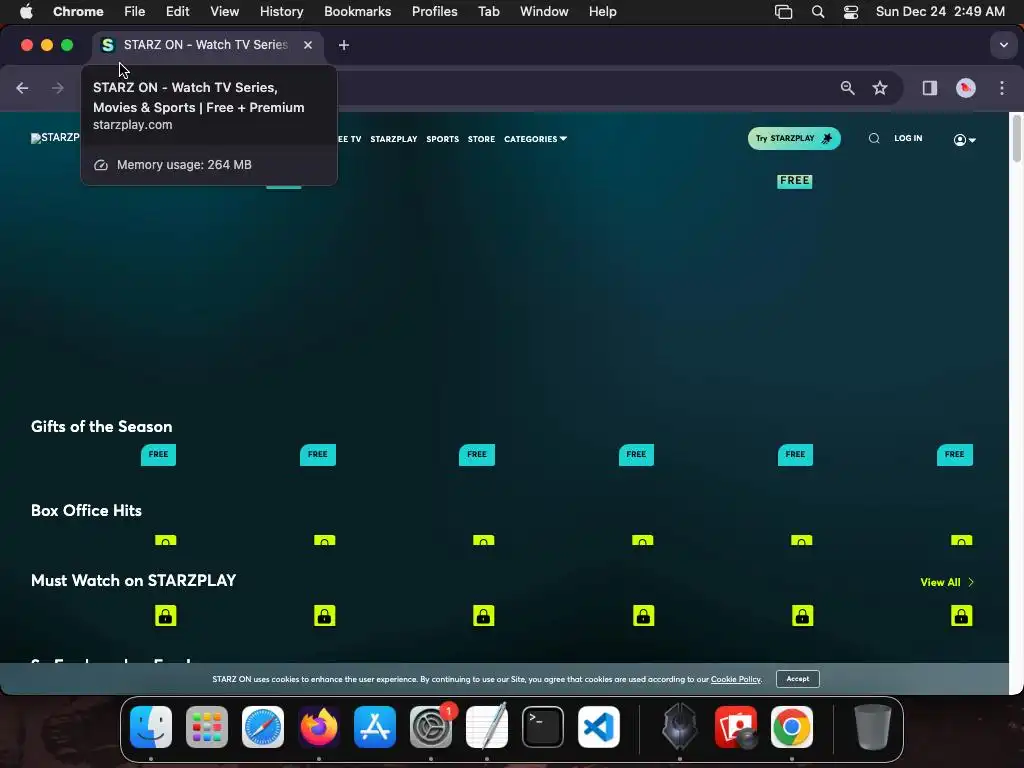Close the STARZ ON tab

coord(308,45)
